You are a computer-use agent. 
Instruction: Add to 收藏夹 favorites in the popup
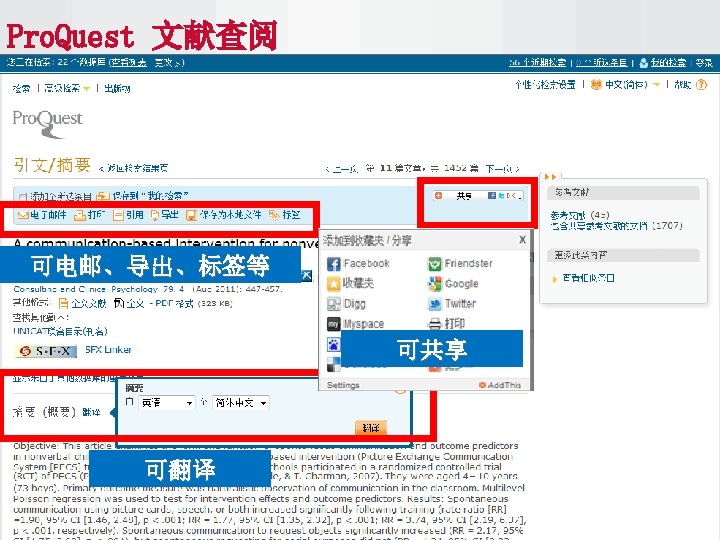click(x=350, y=283)
